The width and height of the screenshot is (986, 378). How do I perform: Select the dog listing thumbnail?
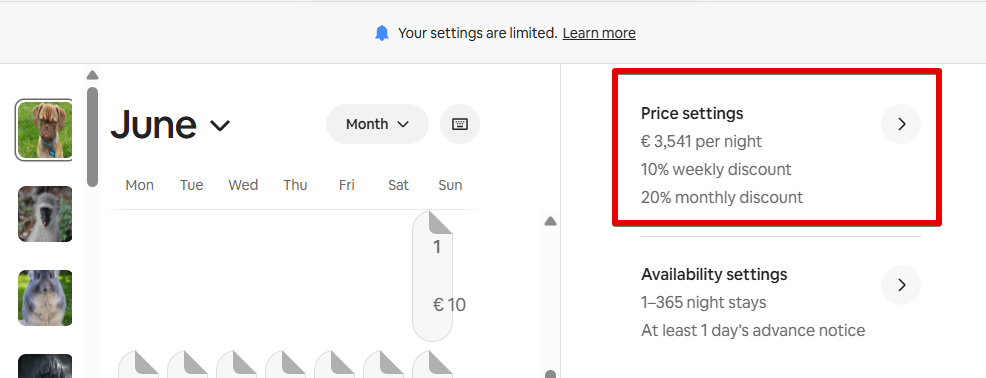click(x=45, y=130)
